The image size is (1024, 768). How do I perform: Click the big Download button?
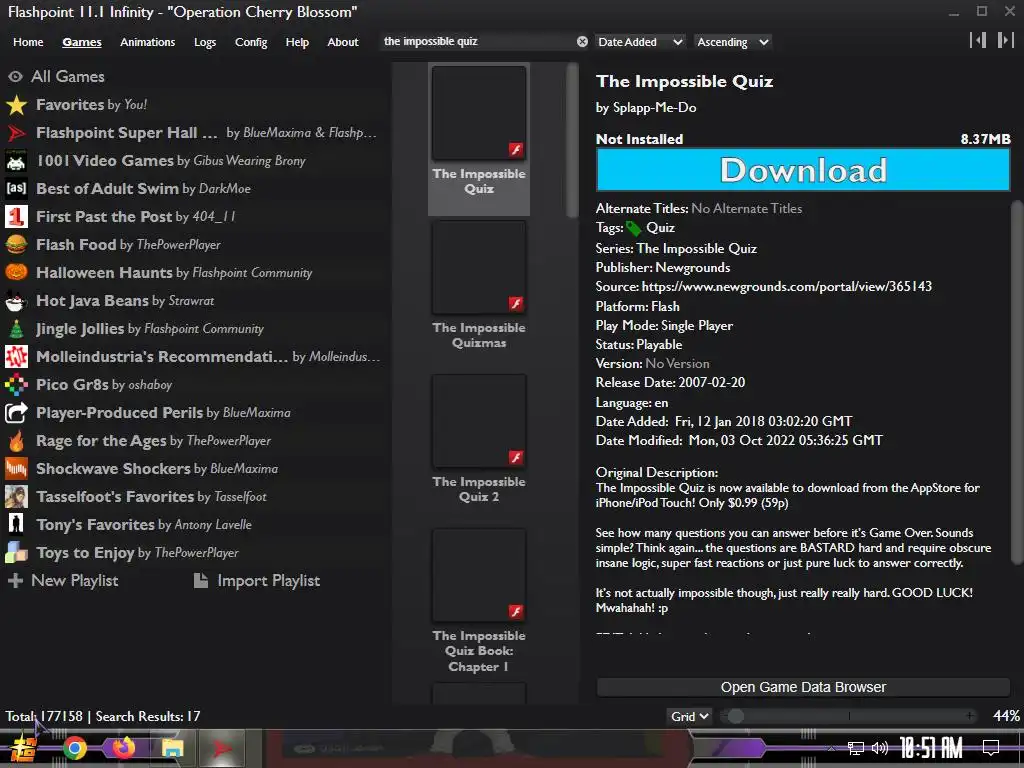coord(803,170)
